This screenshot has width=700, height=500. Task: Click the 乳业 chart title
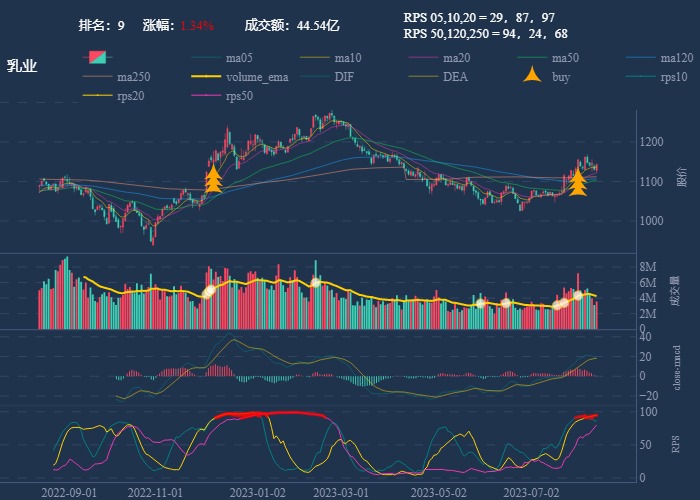click(x=22, y=66)
